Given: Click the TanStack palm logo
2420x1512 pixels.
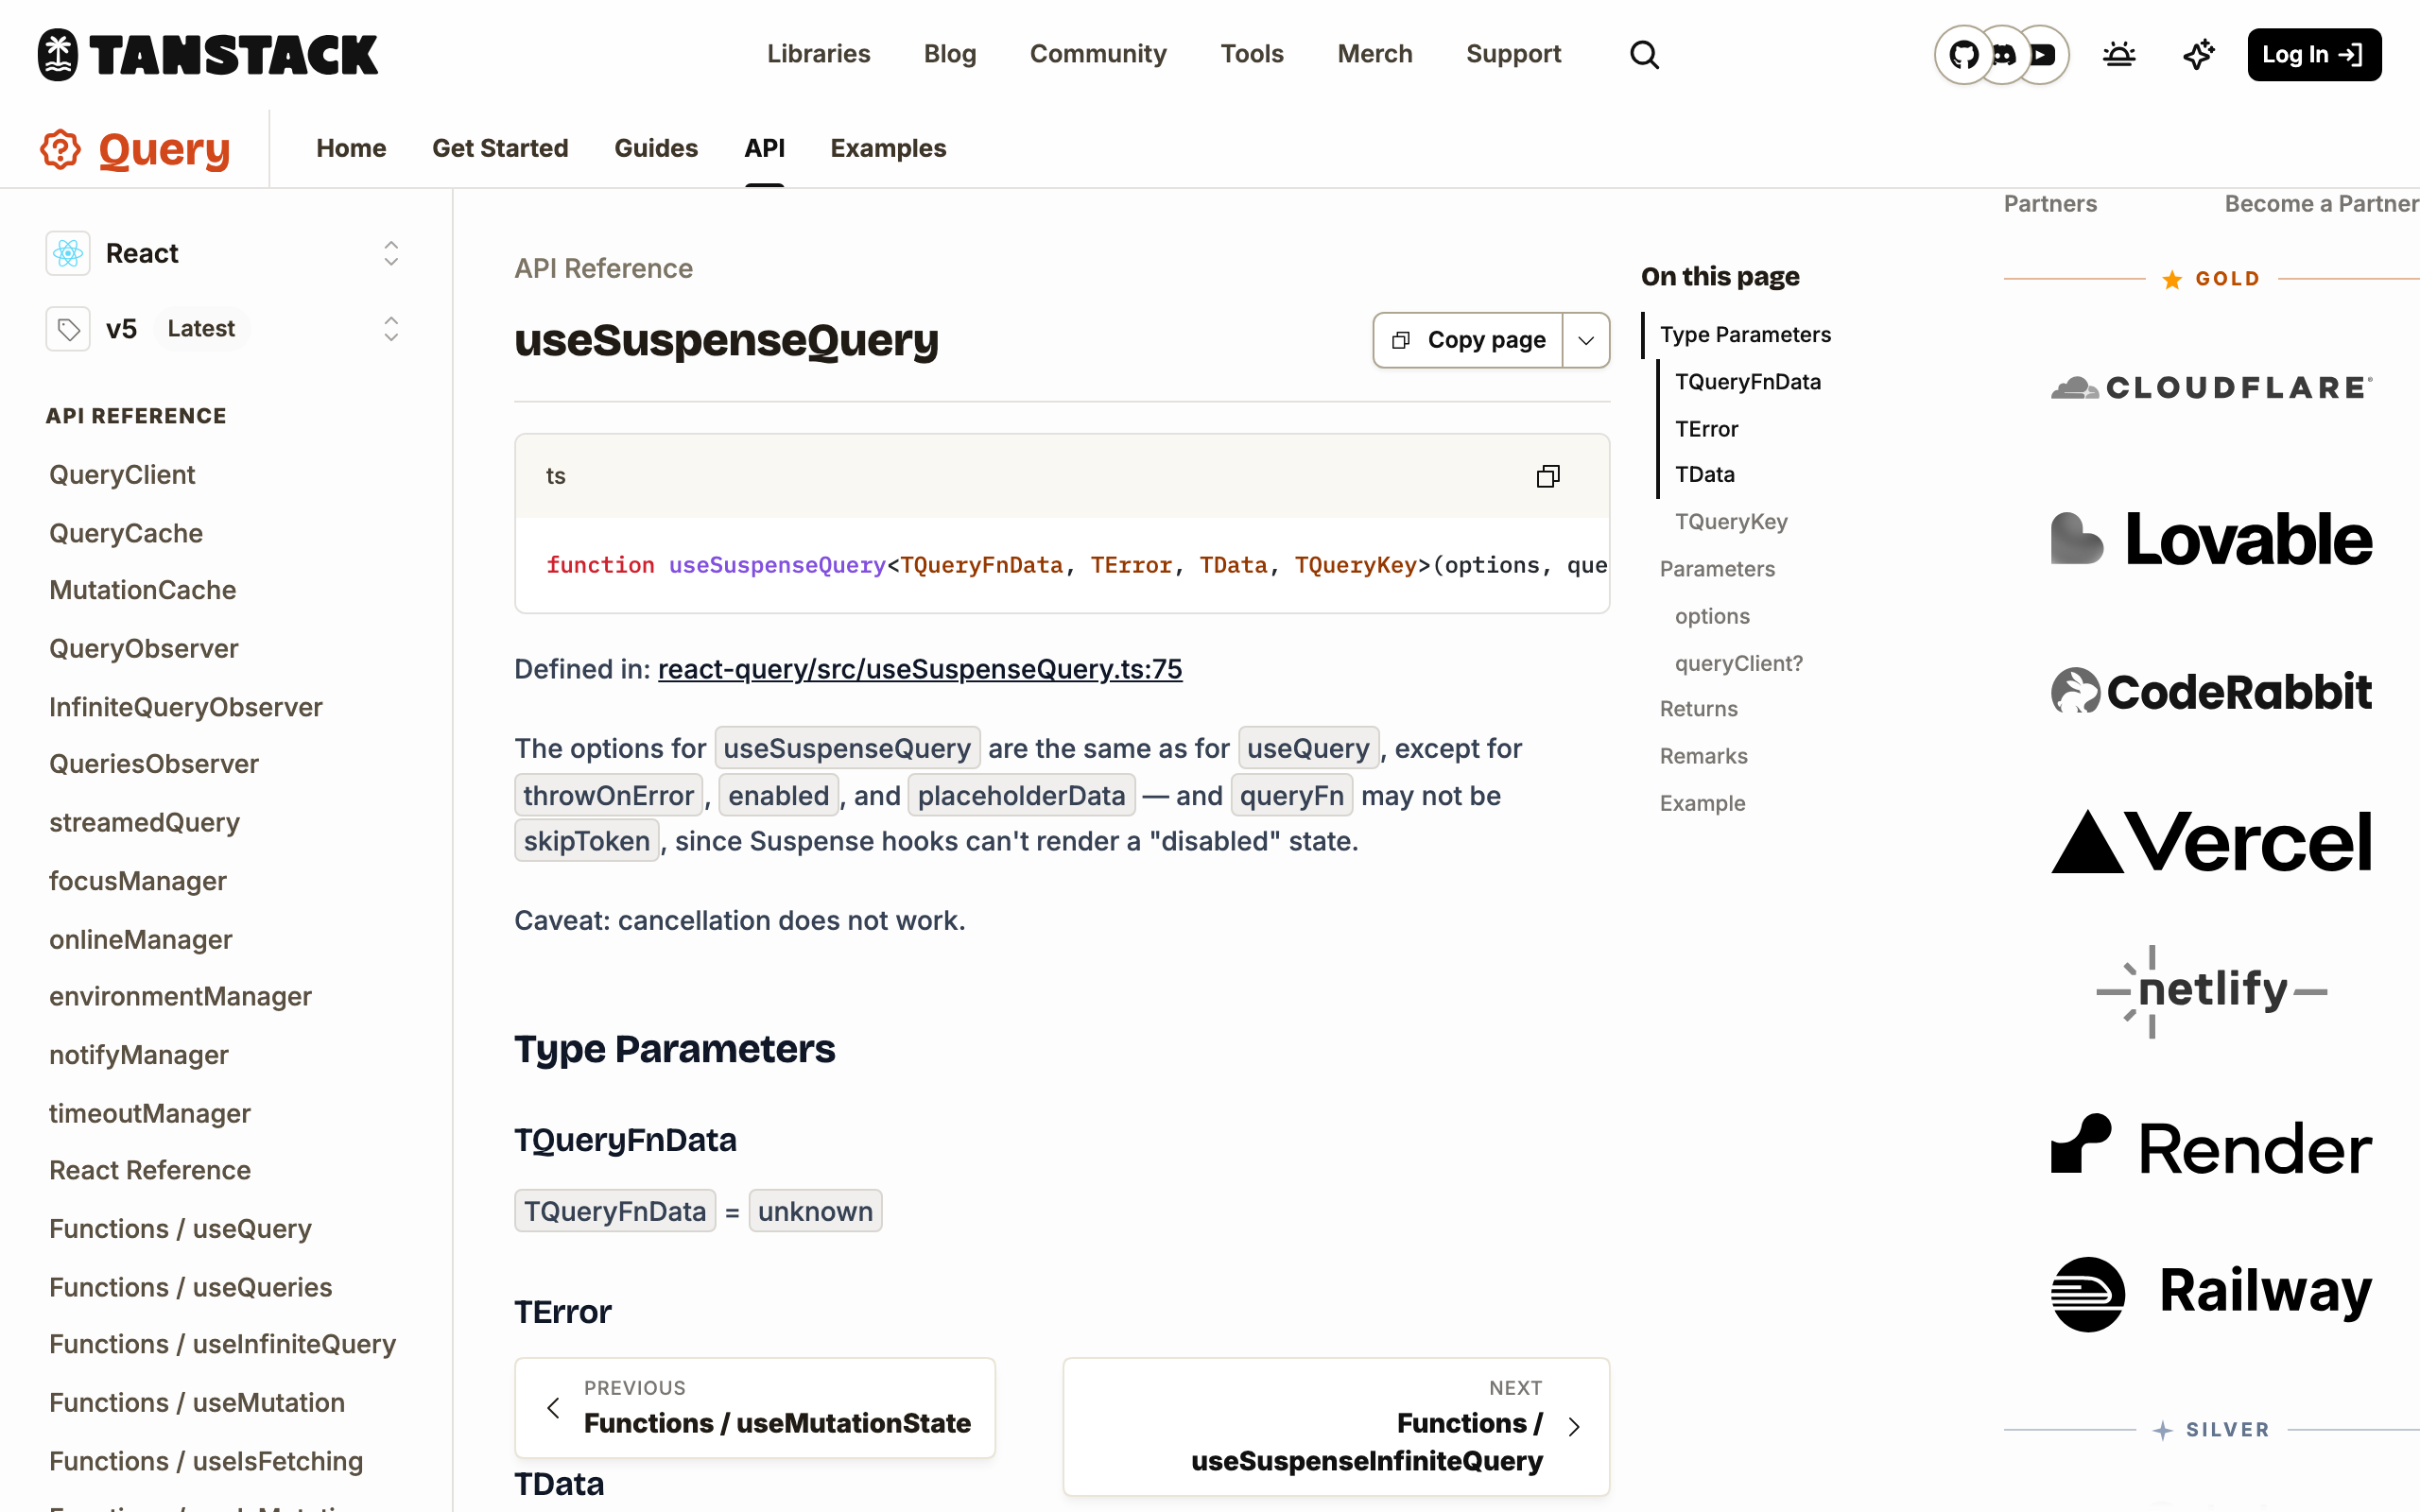Looking at the screenshot, I should pyautogui.click(x=57, y=54).
